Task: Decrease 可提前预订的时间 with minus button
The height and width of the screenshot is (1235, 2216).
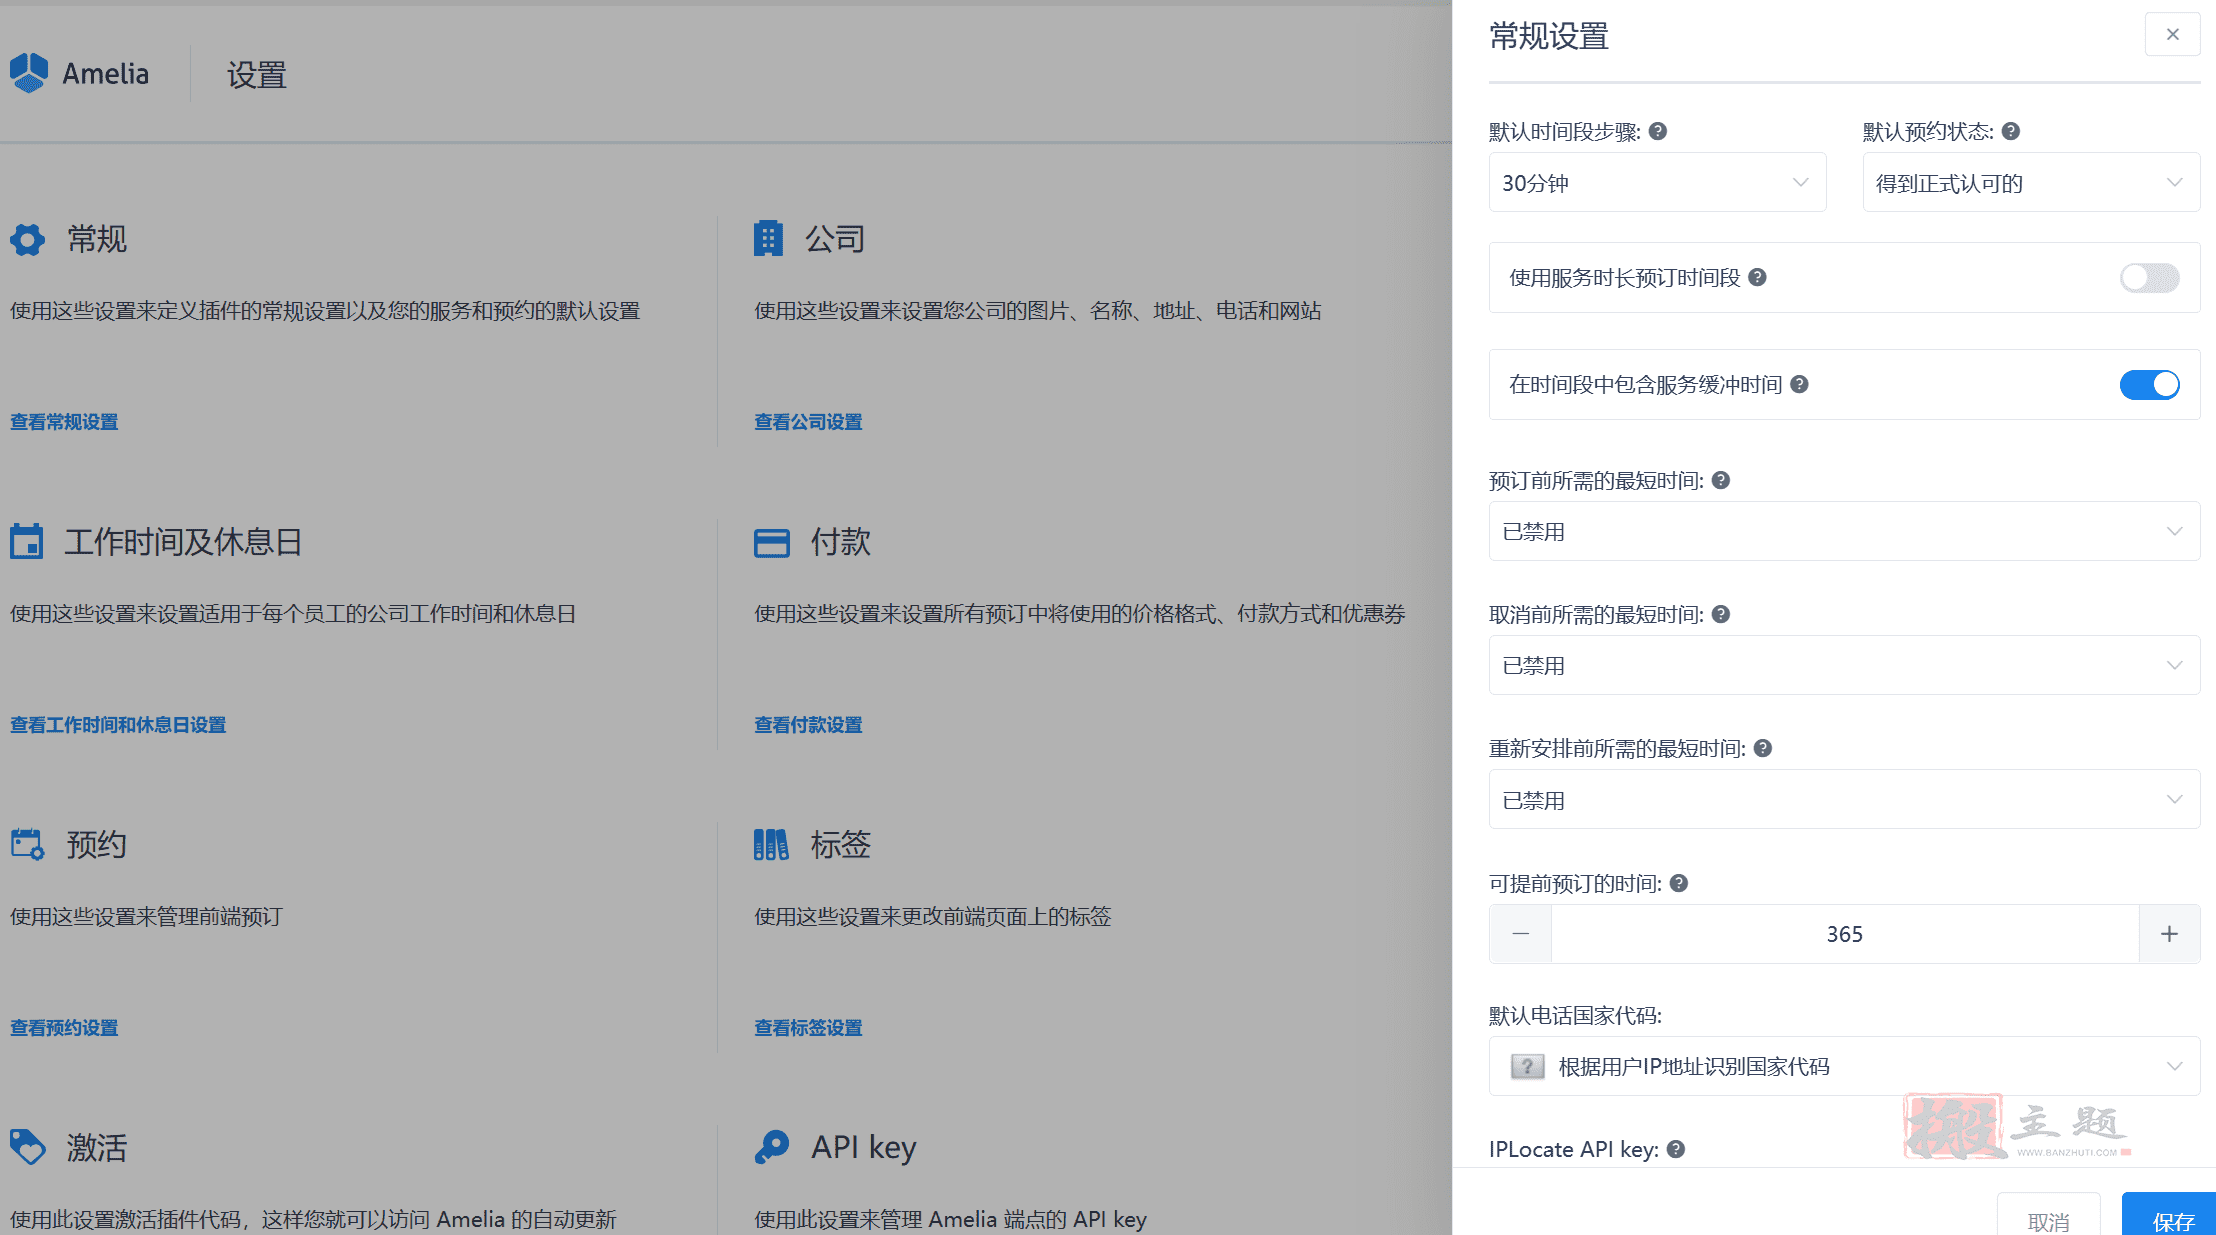Action: [1520, 934]
